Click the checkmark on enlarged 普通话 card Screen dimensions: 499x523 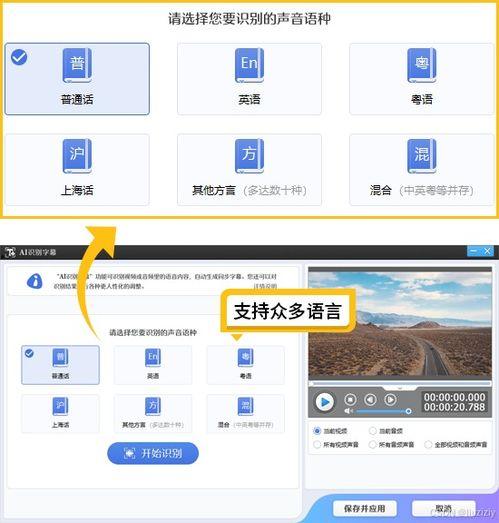[x=19, y=57]
